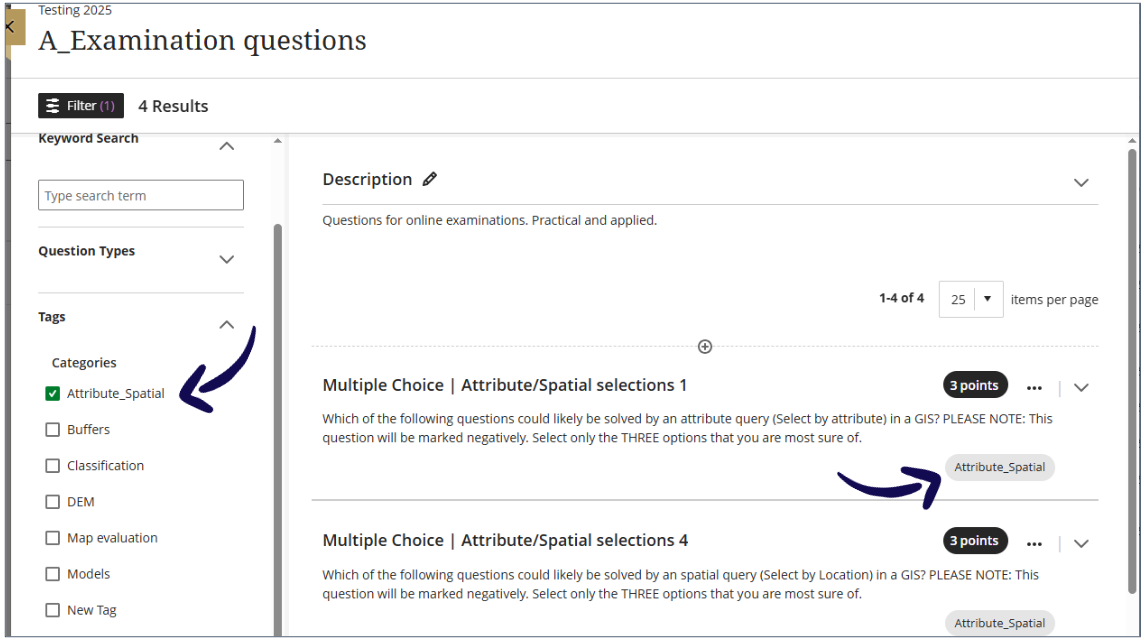This screenshot has width=1145, height=642.
Task: Check the Models tag checkbox
Action: tap(53, 573)
